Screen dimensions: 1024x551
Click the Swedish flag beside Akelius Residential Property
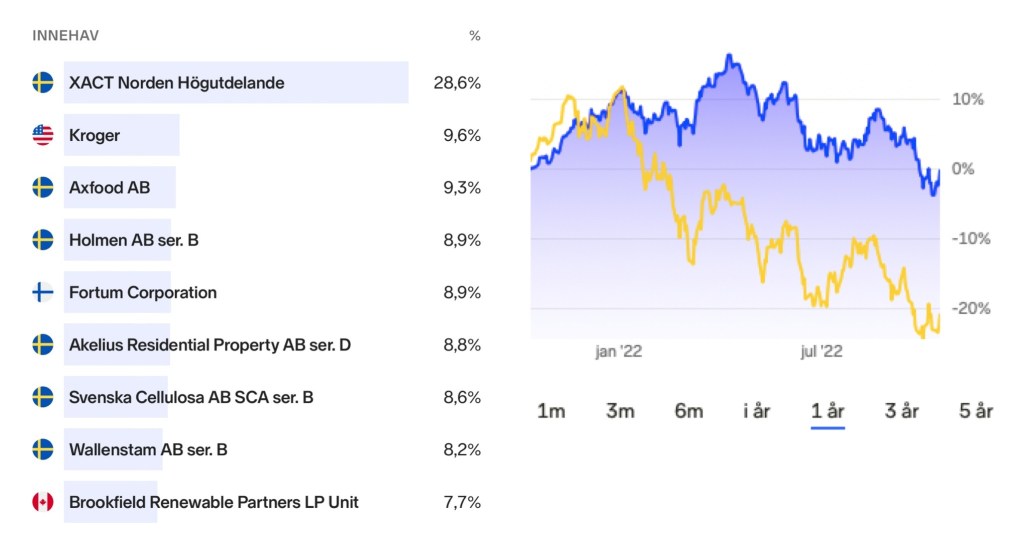43,345
